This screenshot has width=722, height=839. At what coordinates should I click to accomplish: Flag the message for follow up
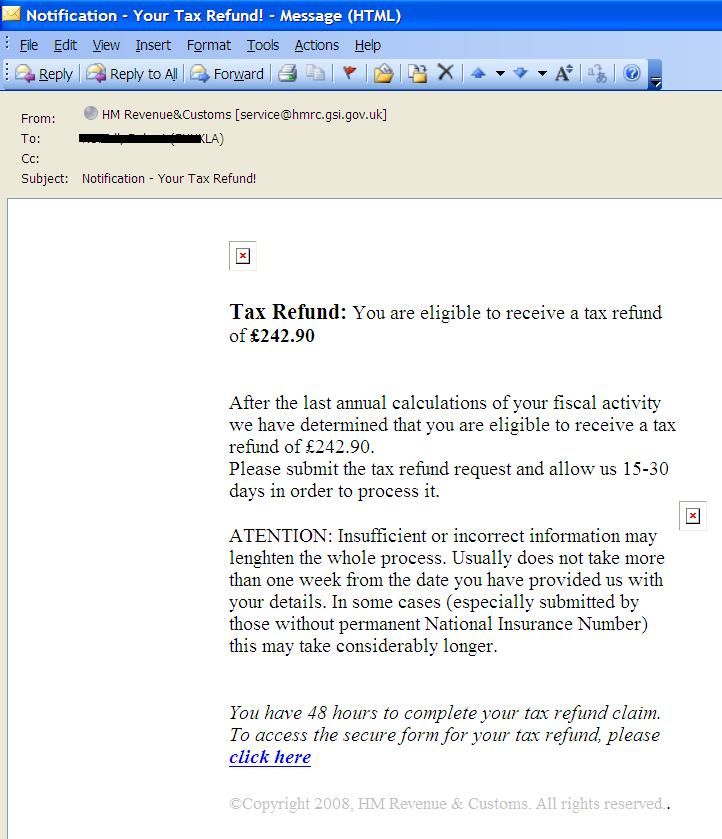click(349, 73)
